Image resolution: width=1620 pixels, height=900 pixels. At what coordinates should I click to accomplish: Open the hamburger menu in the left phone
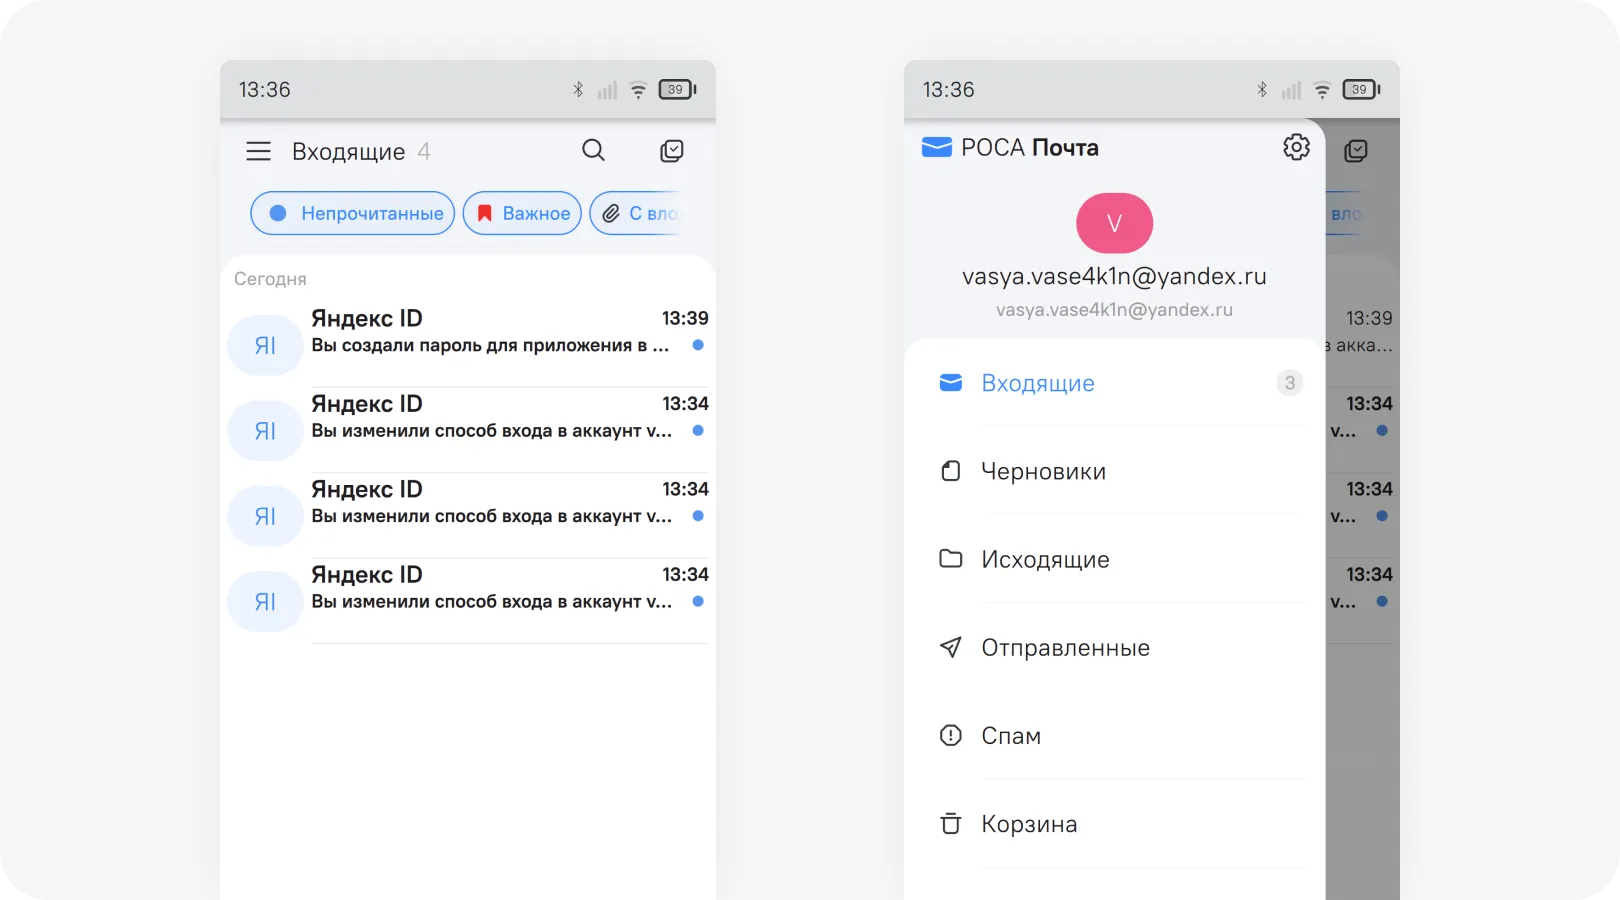point(258,151)
